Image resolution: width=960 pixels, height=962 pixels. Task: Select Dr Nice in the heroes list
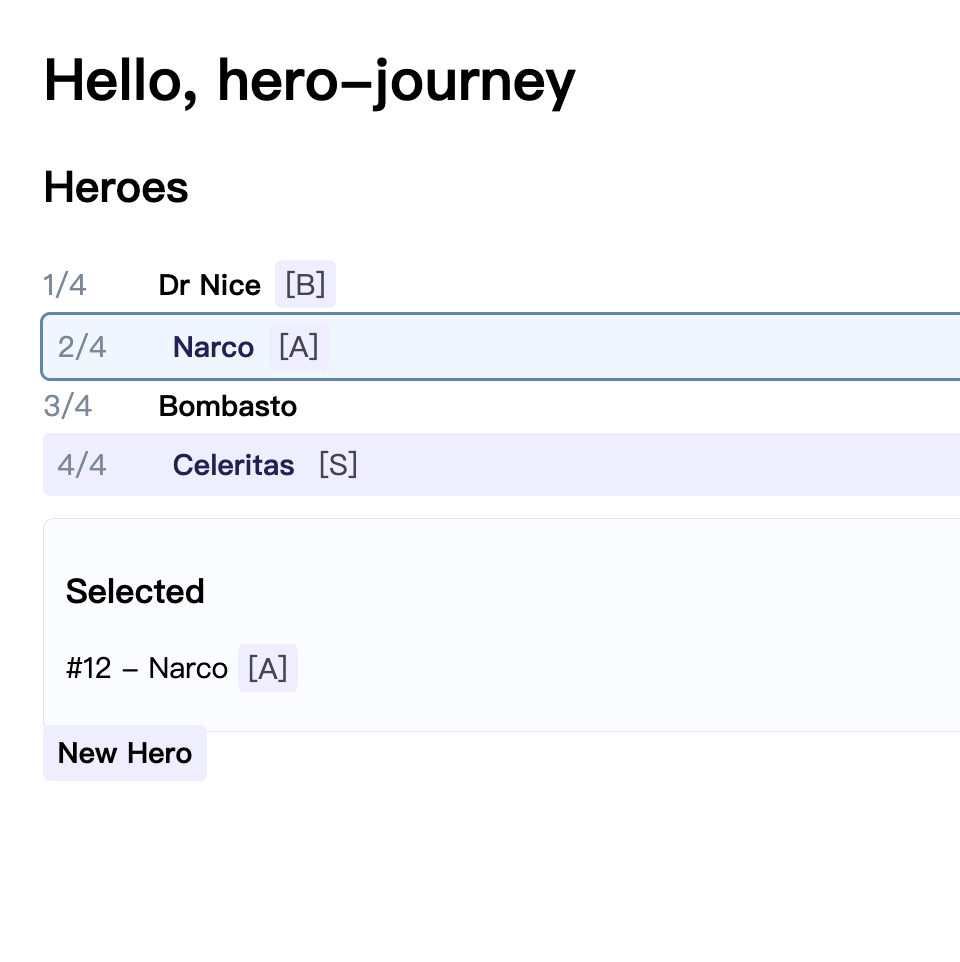[x=209, y=286]
